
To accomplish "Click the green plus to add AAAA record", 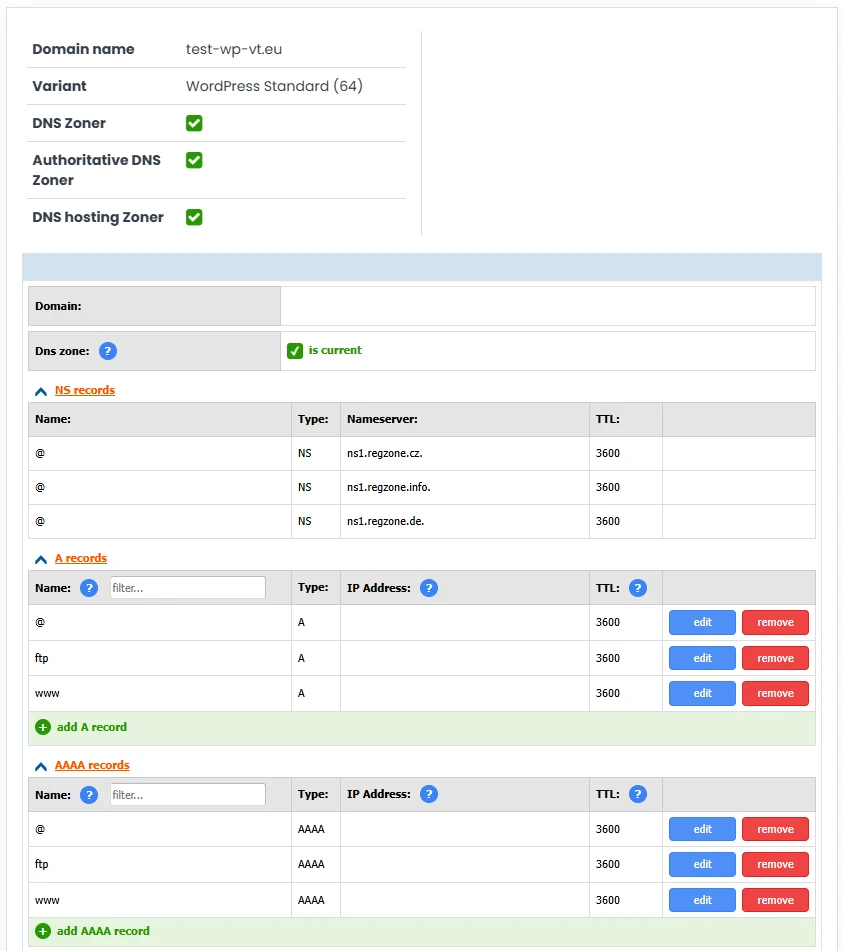I will pyautogui.click(x=42, y=931).
